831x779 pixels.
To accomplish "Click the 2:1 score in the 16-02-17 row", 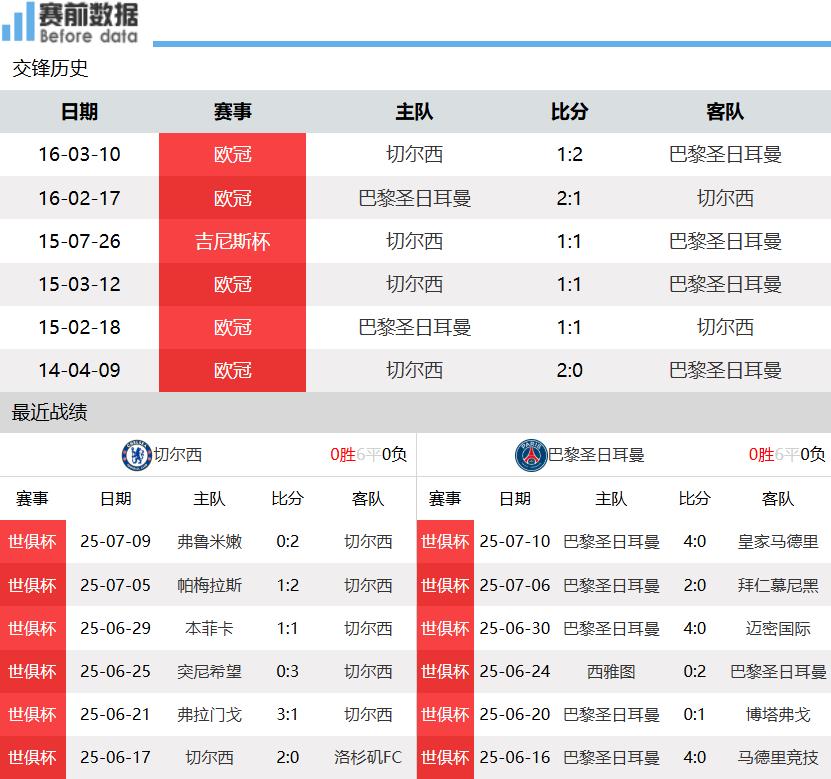I will [569, 198].
